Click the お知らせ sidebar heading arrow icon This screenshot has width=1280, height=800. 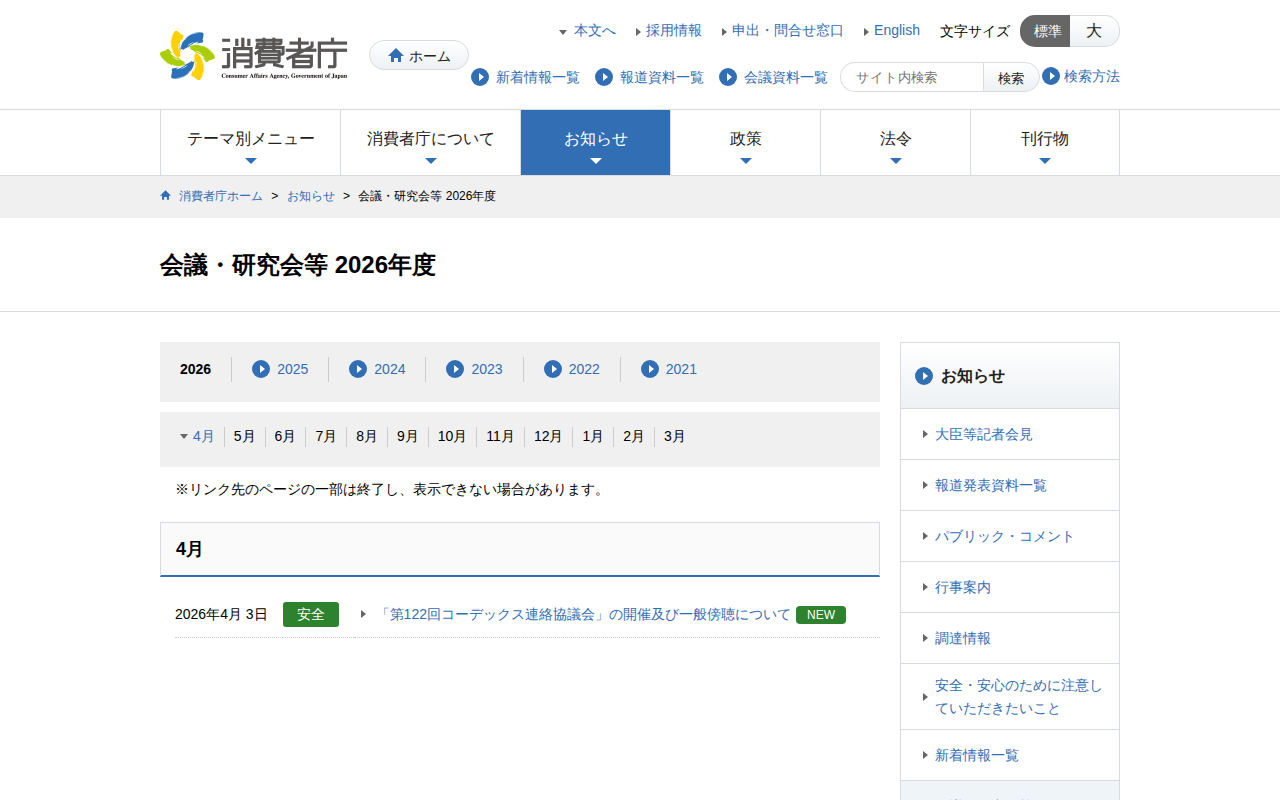click(924, 376)
